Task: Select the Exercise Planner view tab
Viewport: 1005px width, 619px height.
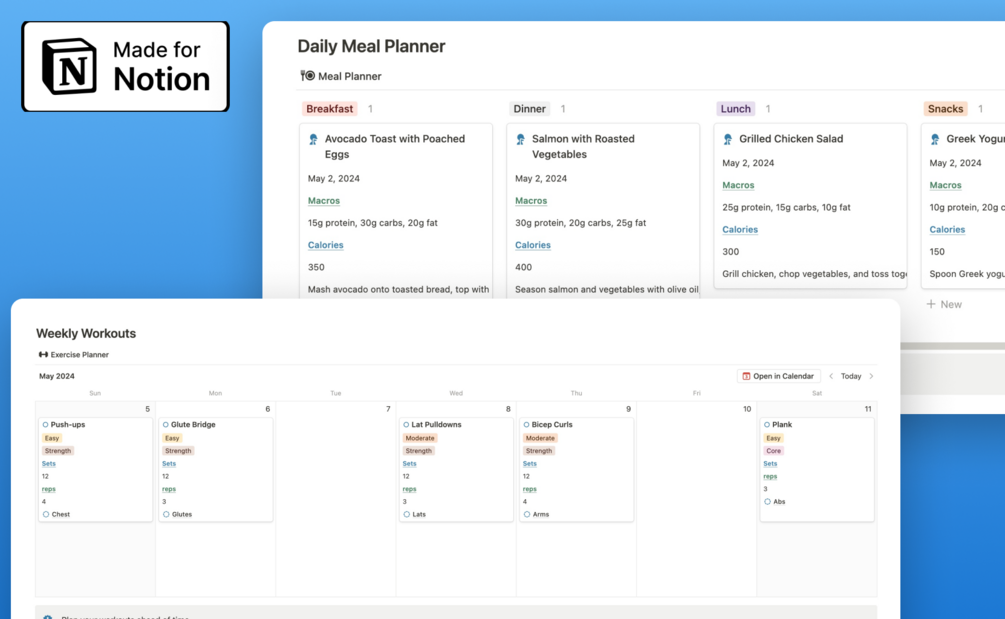Action: pos(79,355)
